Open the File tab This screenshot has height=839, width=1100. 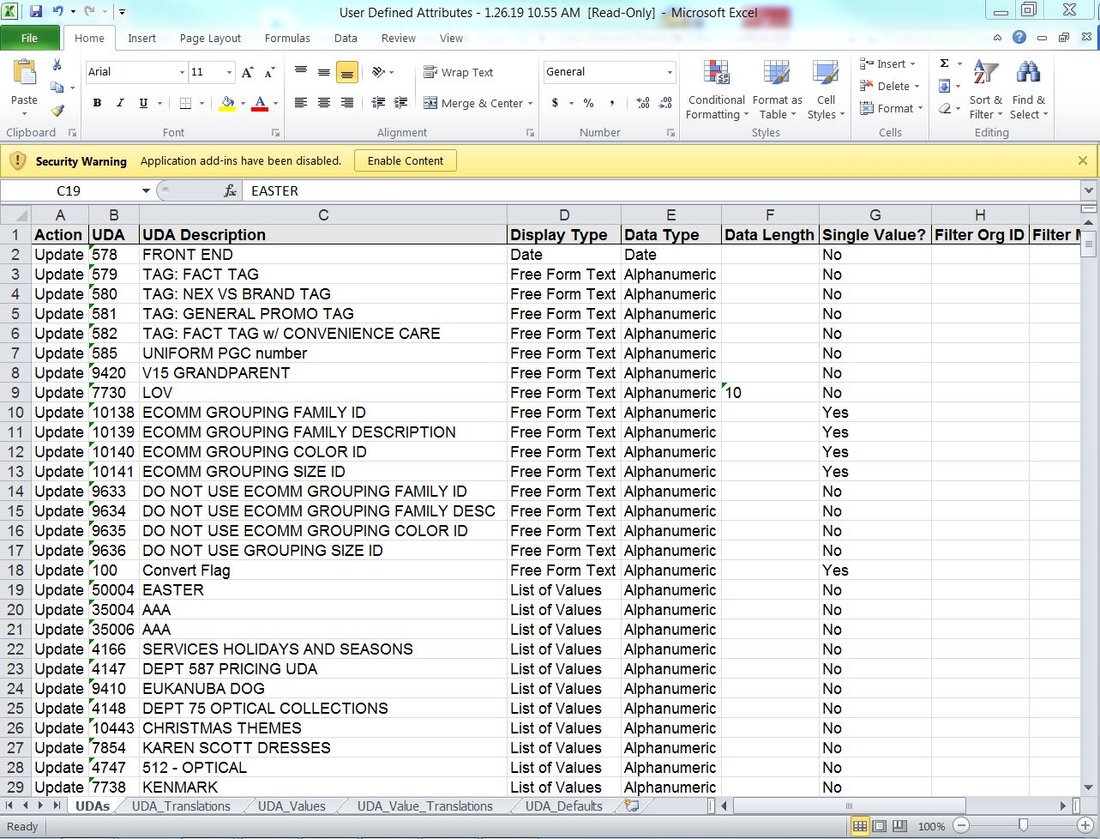click(29, 38)
